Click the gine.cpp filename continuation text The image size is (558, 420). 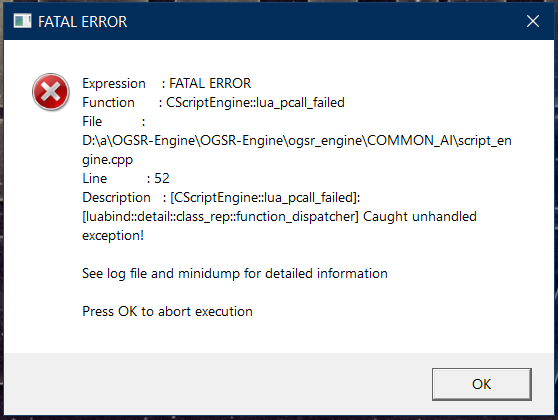point(107,159)
